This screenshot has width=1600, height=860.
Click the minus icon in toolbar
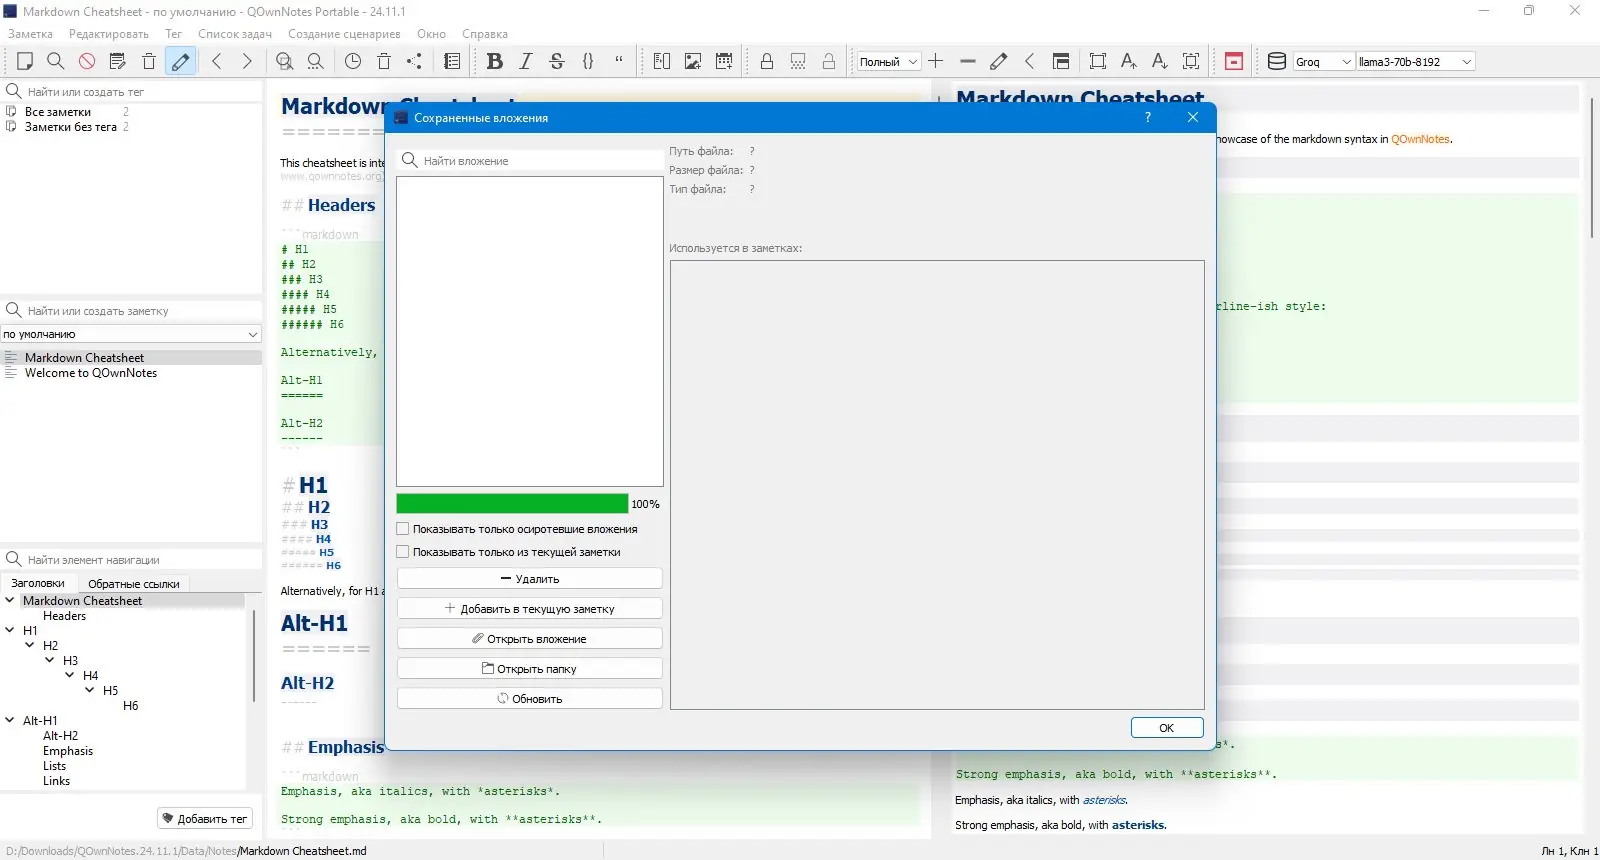[x=967, y=61]
